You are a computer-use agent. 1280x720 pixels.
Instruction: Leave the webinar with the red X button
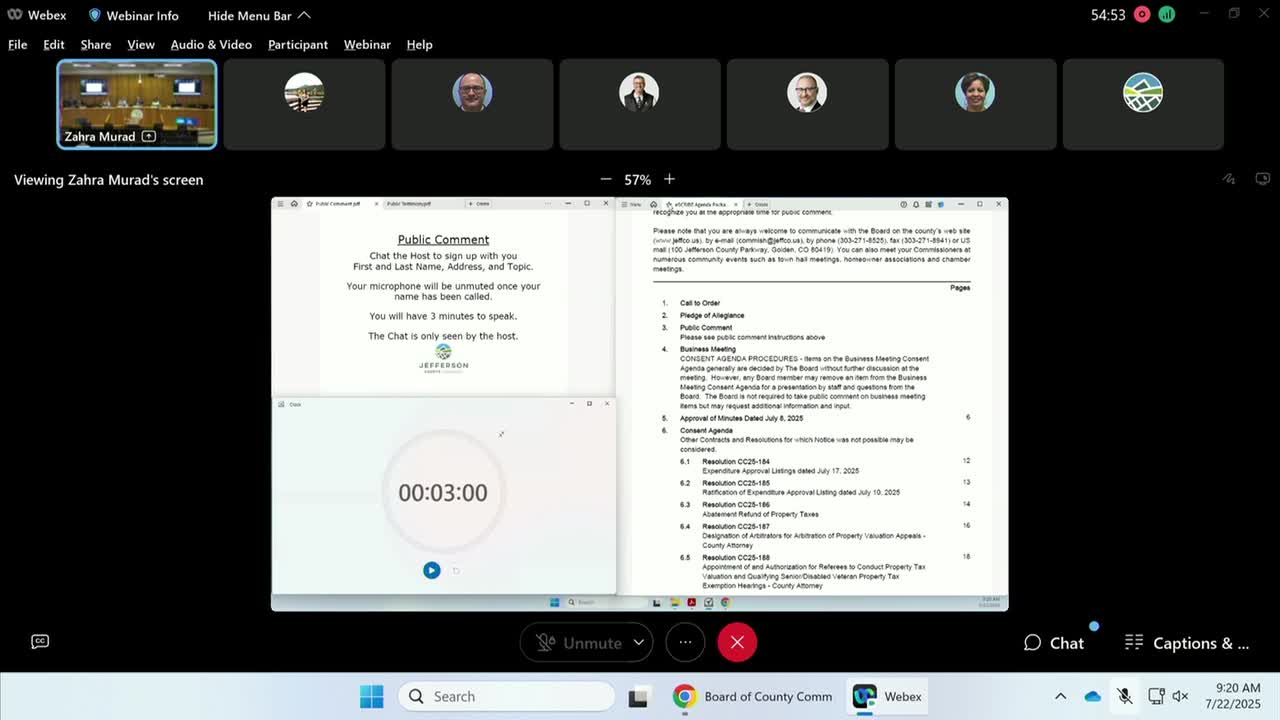[x=737, y=643]
